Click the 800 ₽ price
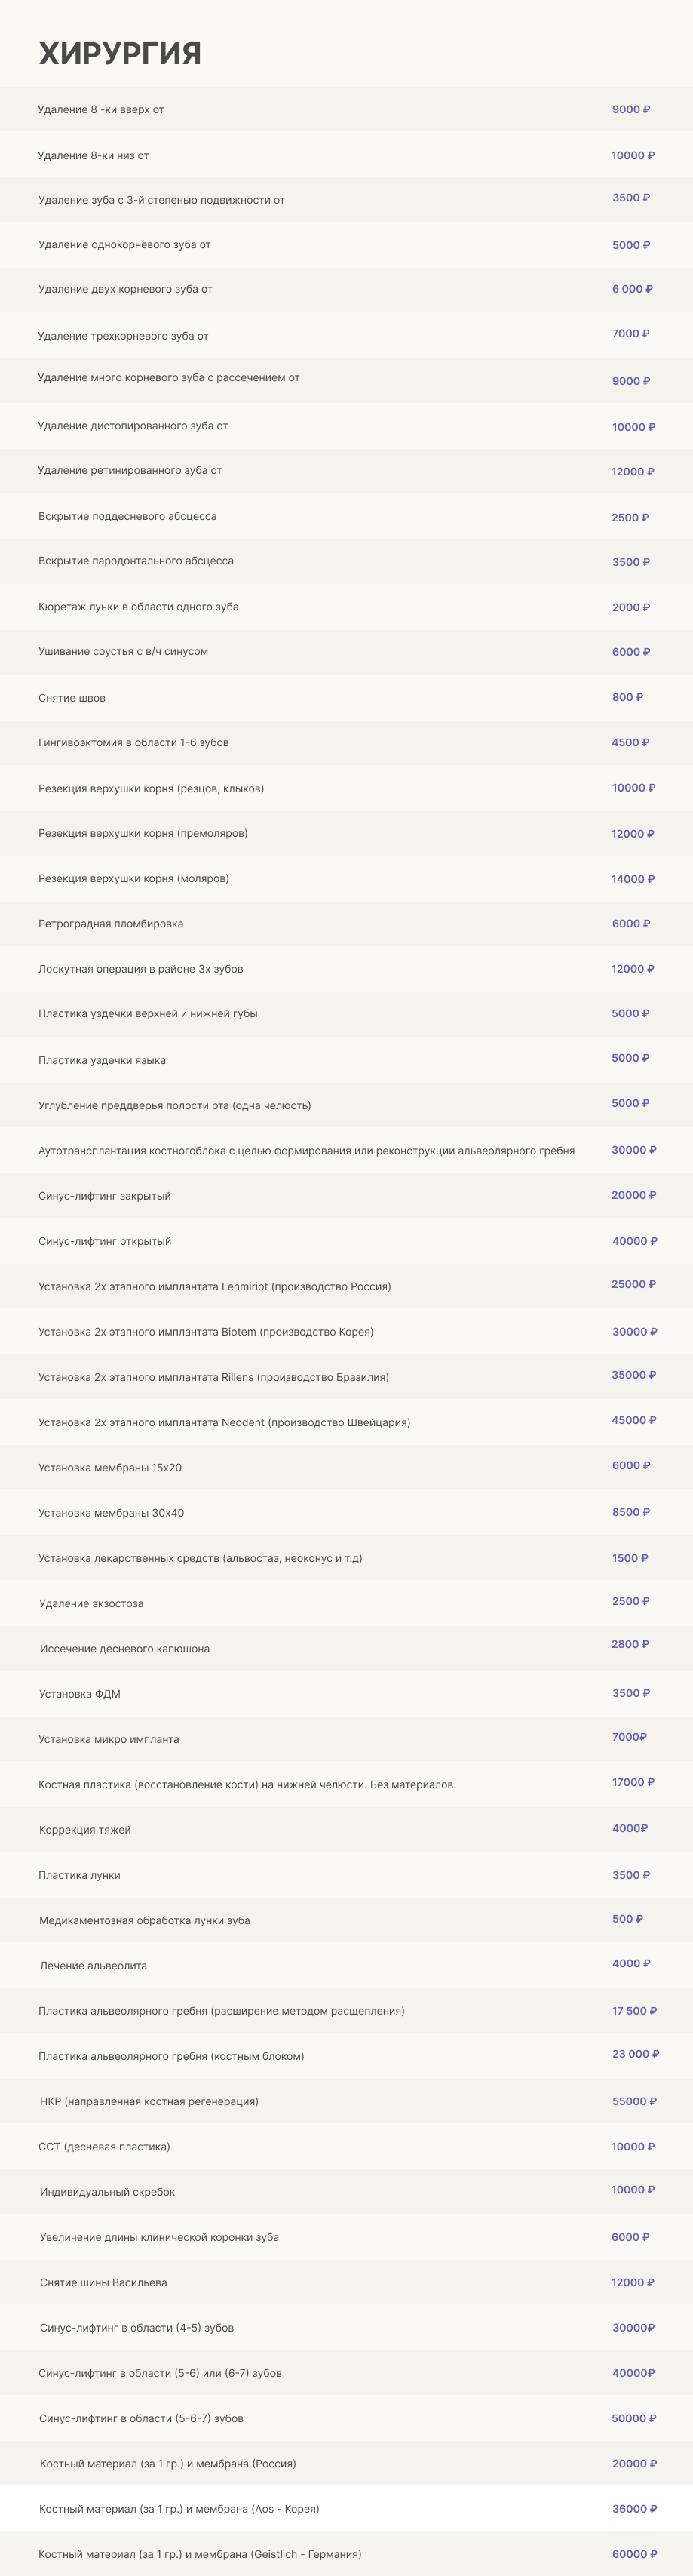This screenshot has width=693, height=2576. 627,698
